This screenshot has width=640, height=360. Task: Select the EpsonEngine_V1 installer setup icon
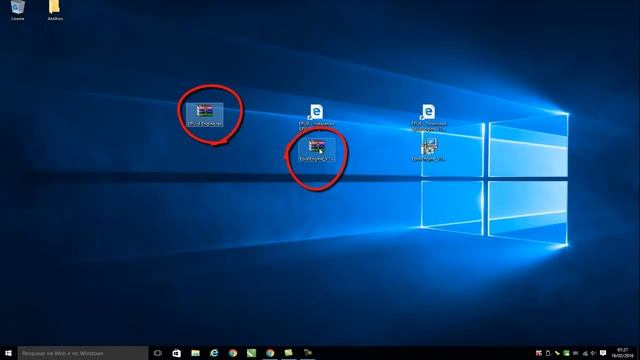(x=428, y=150)
